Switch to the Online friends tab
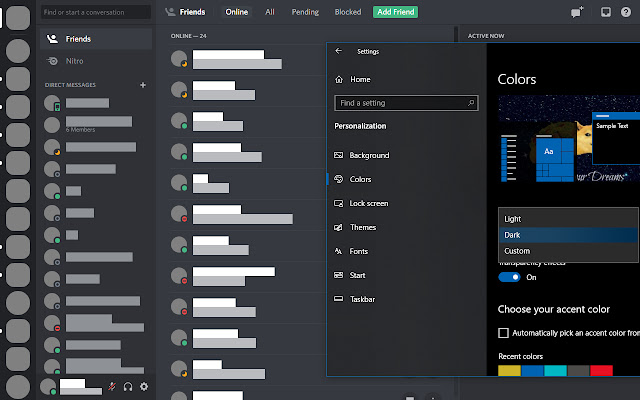The image size is (640, 400). point(237,12)
